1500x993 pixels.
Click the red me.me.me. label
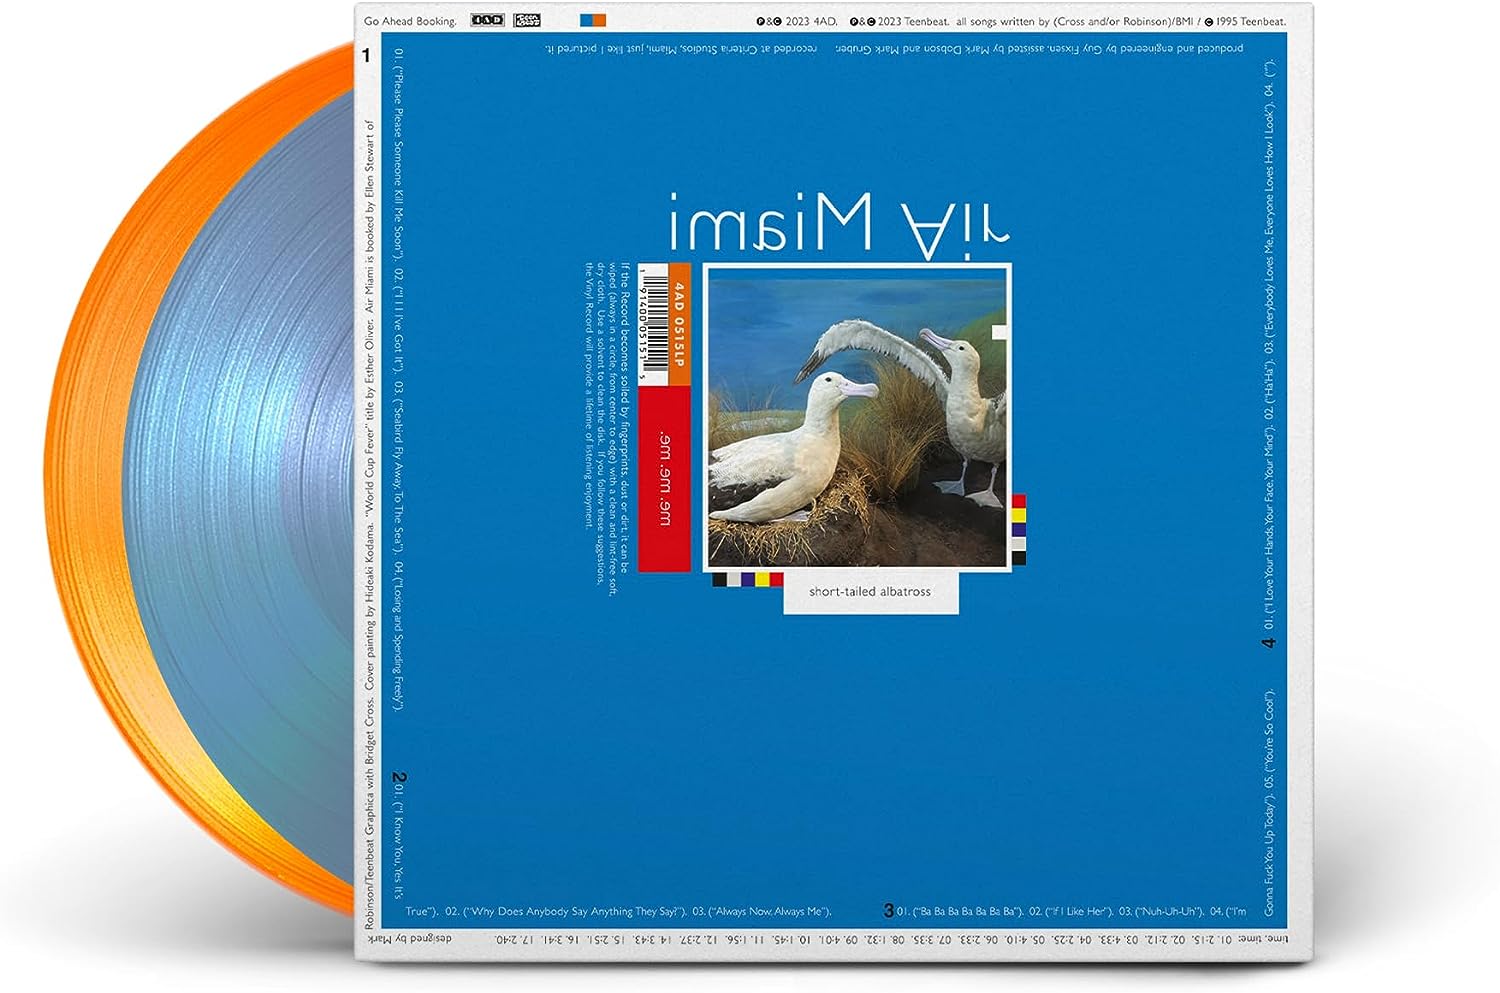coord(664,479)
